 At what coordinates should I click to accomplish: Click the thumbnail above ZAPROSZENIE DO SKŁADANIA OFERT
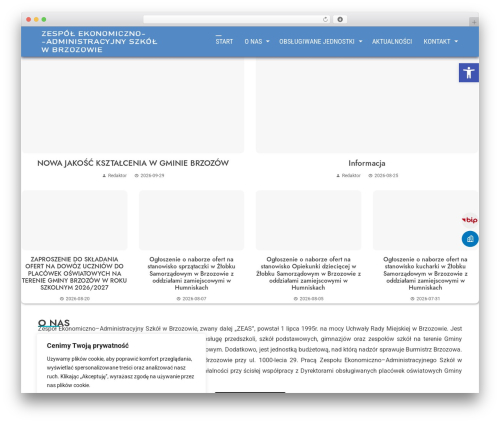[75, 220]
